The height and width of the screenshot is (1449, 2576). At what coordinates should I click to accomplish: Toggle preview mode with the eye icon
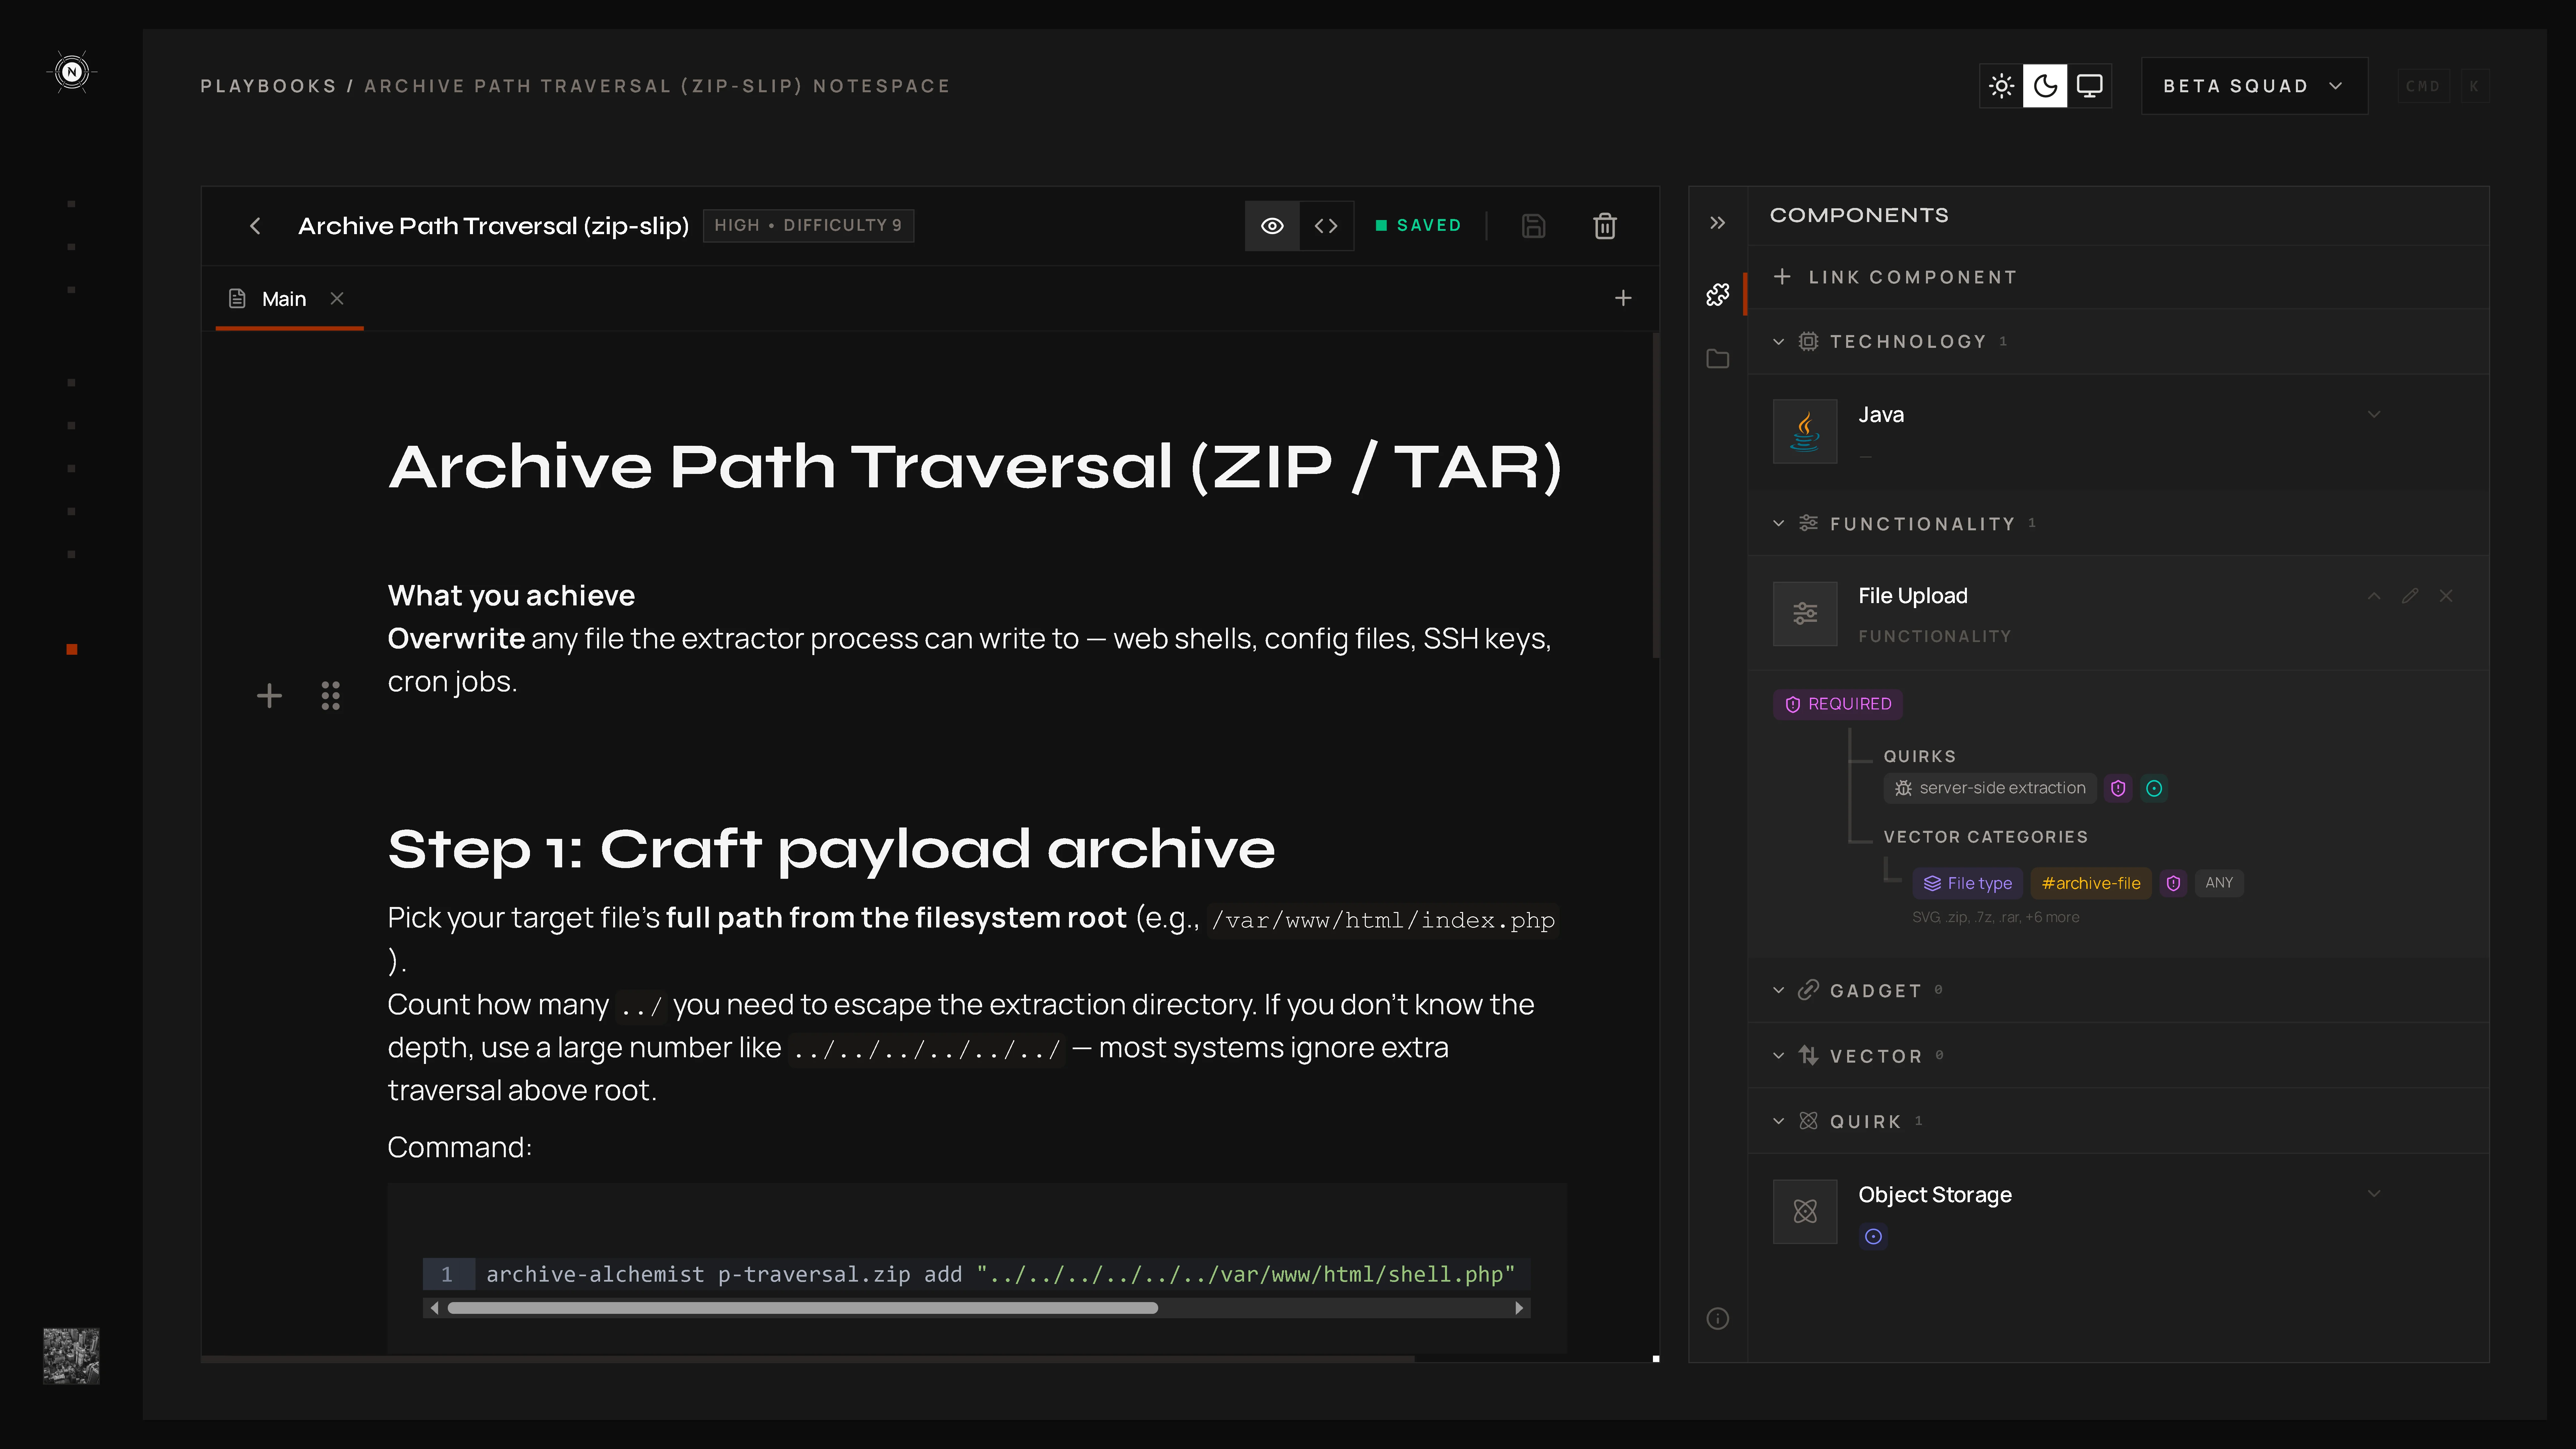(1272, 226)
